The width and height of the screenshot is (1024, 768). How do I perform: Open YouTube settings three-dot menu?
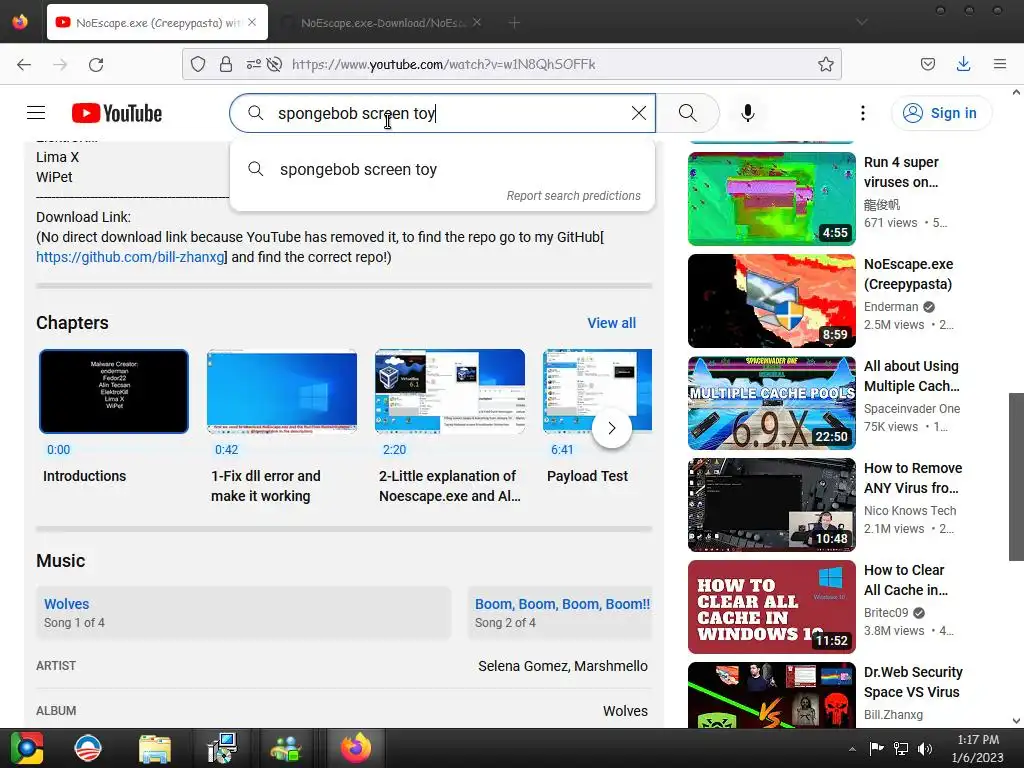pos(863,113)
